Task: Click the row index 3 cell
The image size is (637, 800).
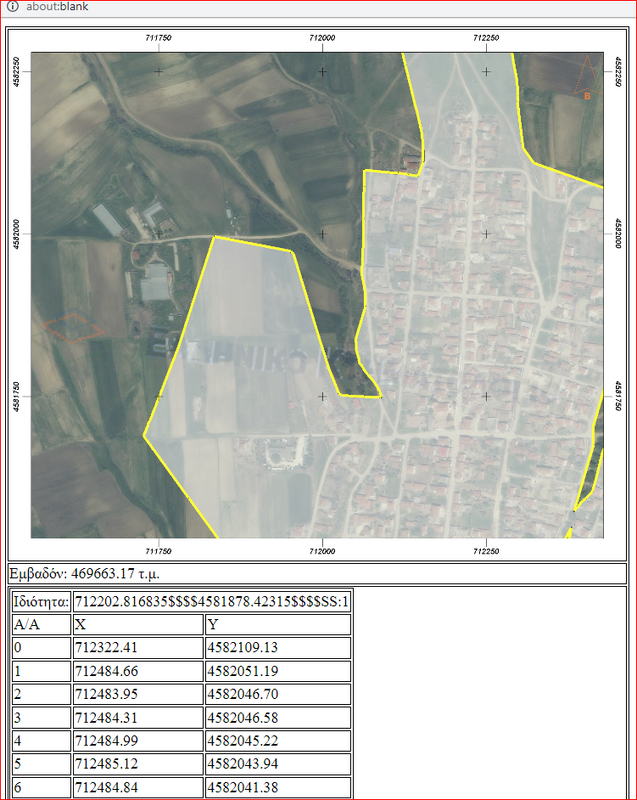Action: pyautogui.click(x=40, y=719)
